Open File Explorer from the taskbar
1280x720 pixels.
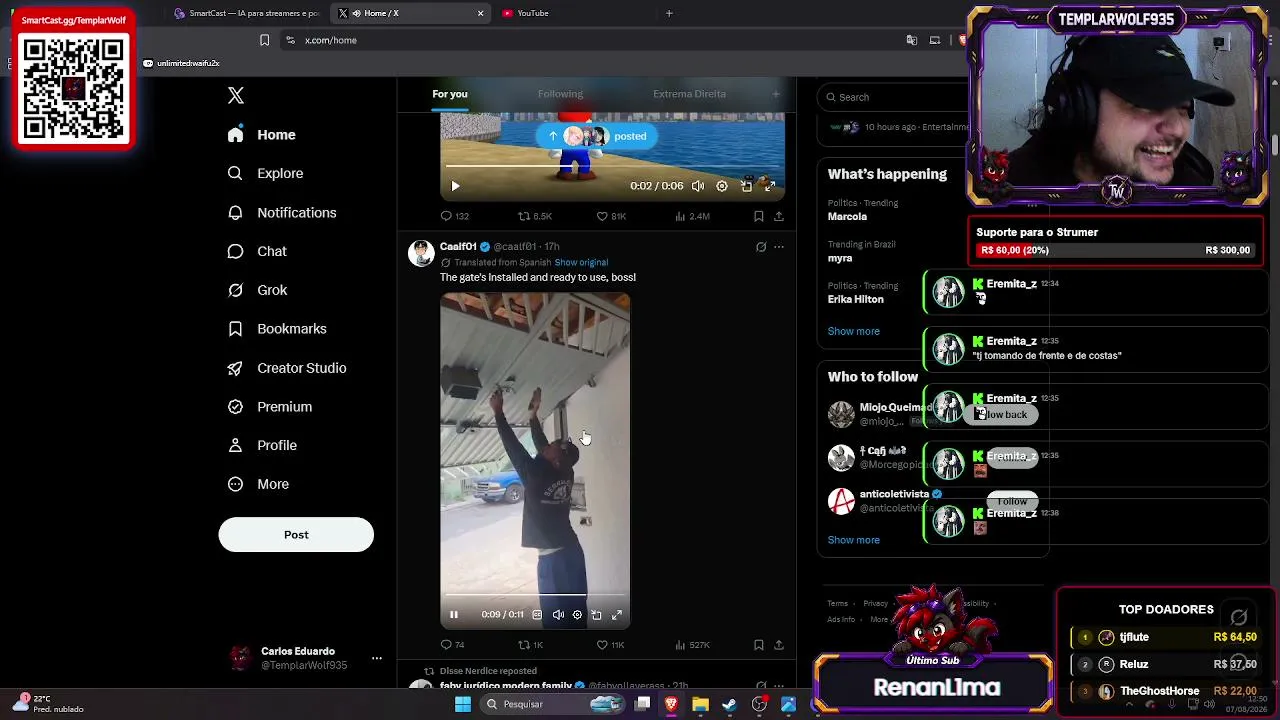click(x=700, y=704)
